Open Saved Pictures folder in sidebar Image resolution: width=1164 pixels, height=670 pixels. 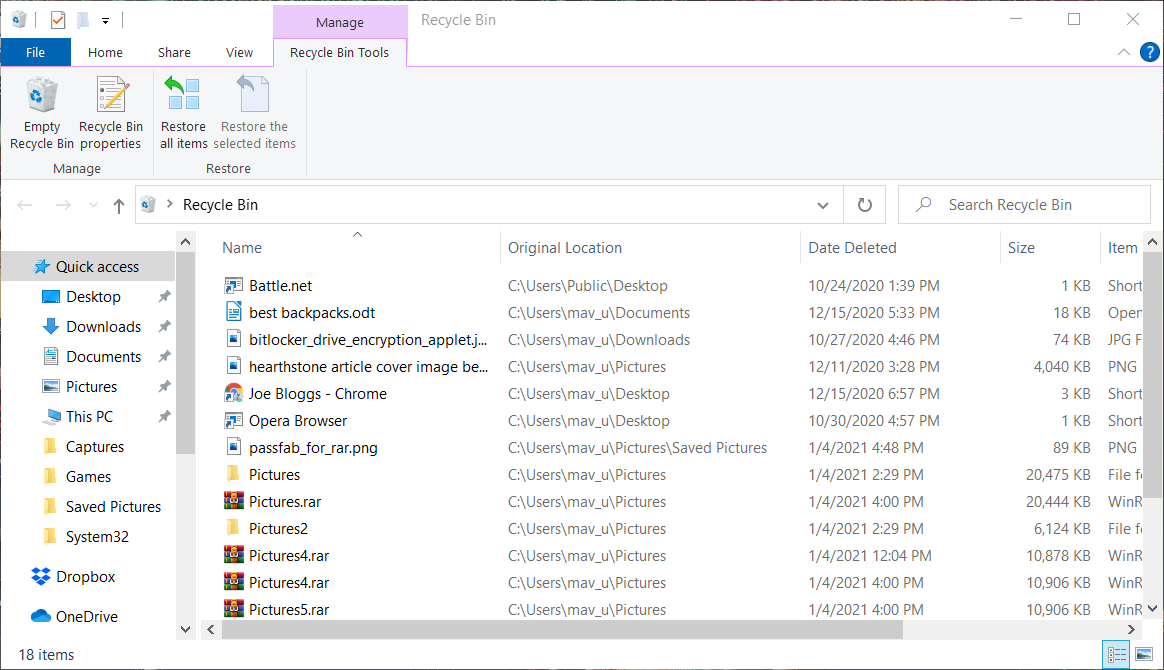[x=113, y=507]
